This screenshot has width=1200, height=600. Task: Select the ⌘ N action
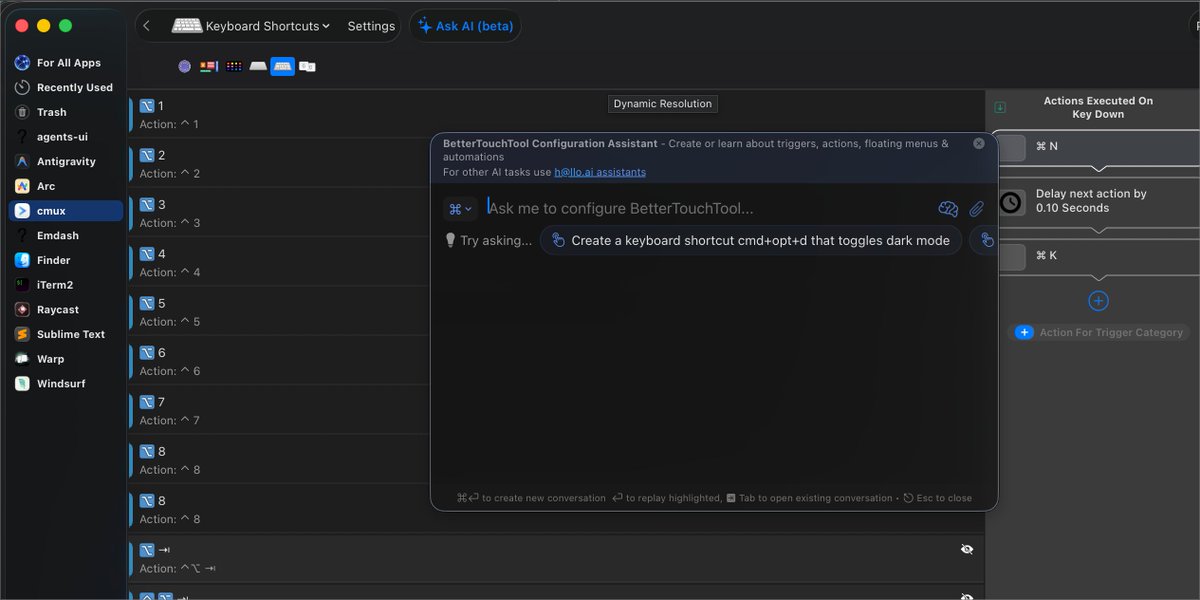pyautogui.click(x=1098, y=147)
